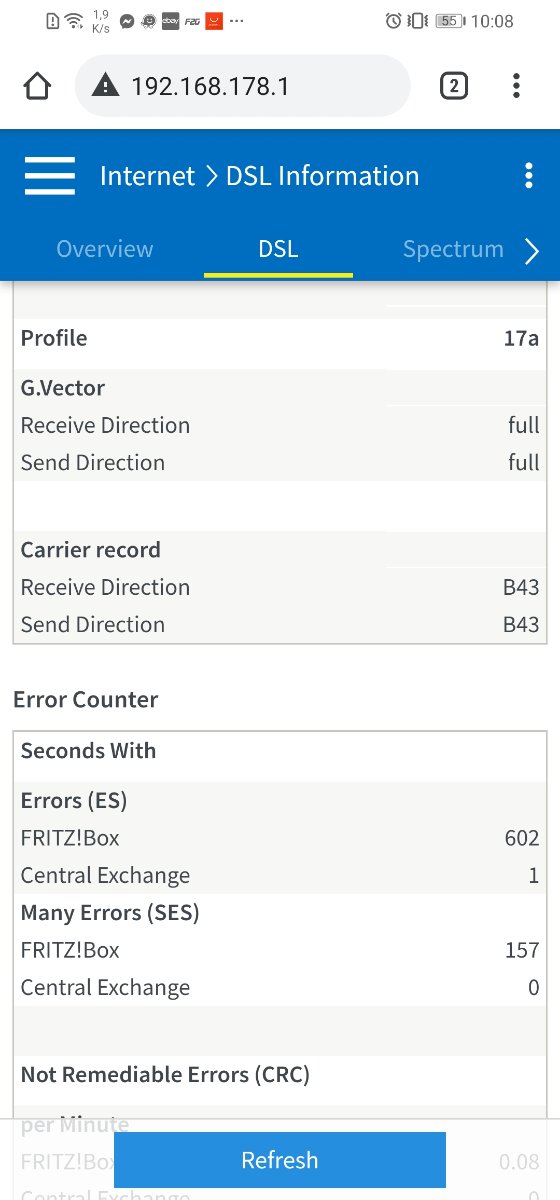Open the FRITZ!Box hamburger menu
This screenshot has height=1200, width=560.
(50, 176)
